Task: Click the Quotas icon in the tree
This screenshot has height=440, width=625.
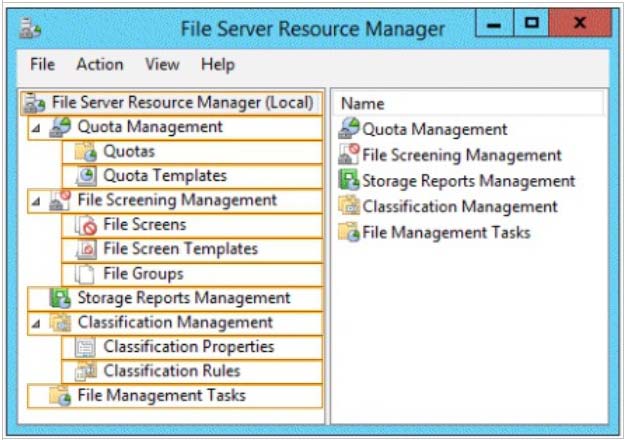Action: (x=85, y=152)
